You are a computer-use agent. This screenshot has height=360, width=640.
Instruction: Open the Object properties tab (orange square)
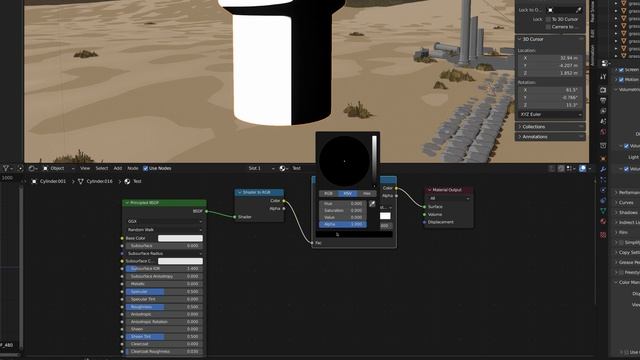click(603, 158)
